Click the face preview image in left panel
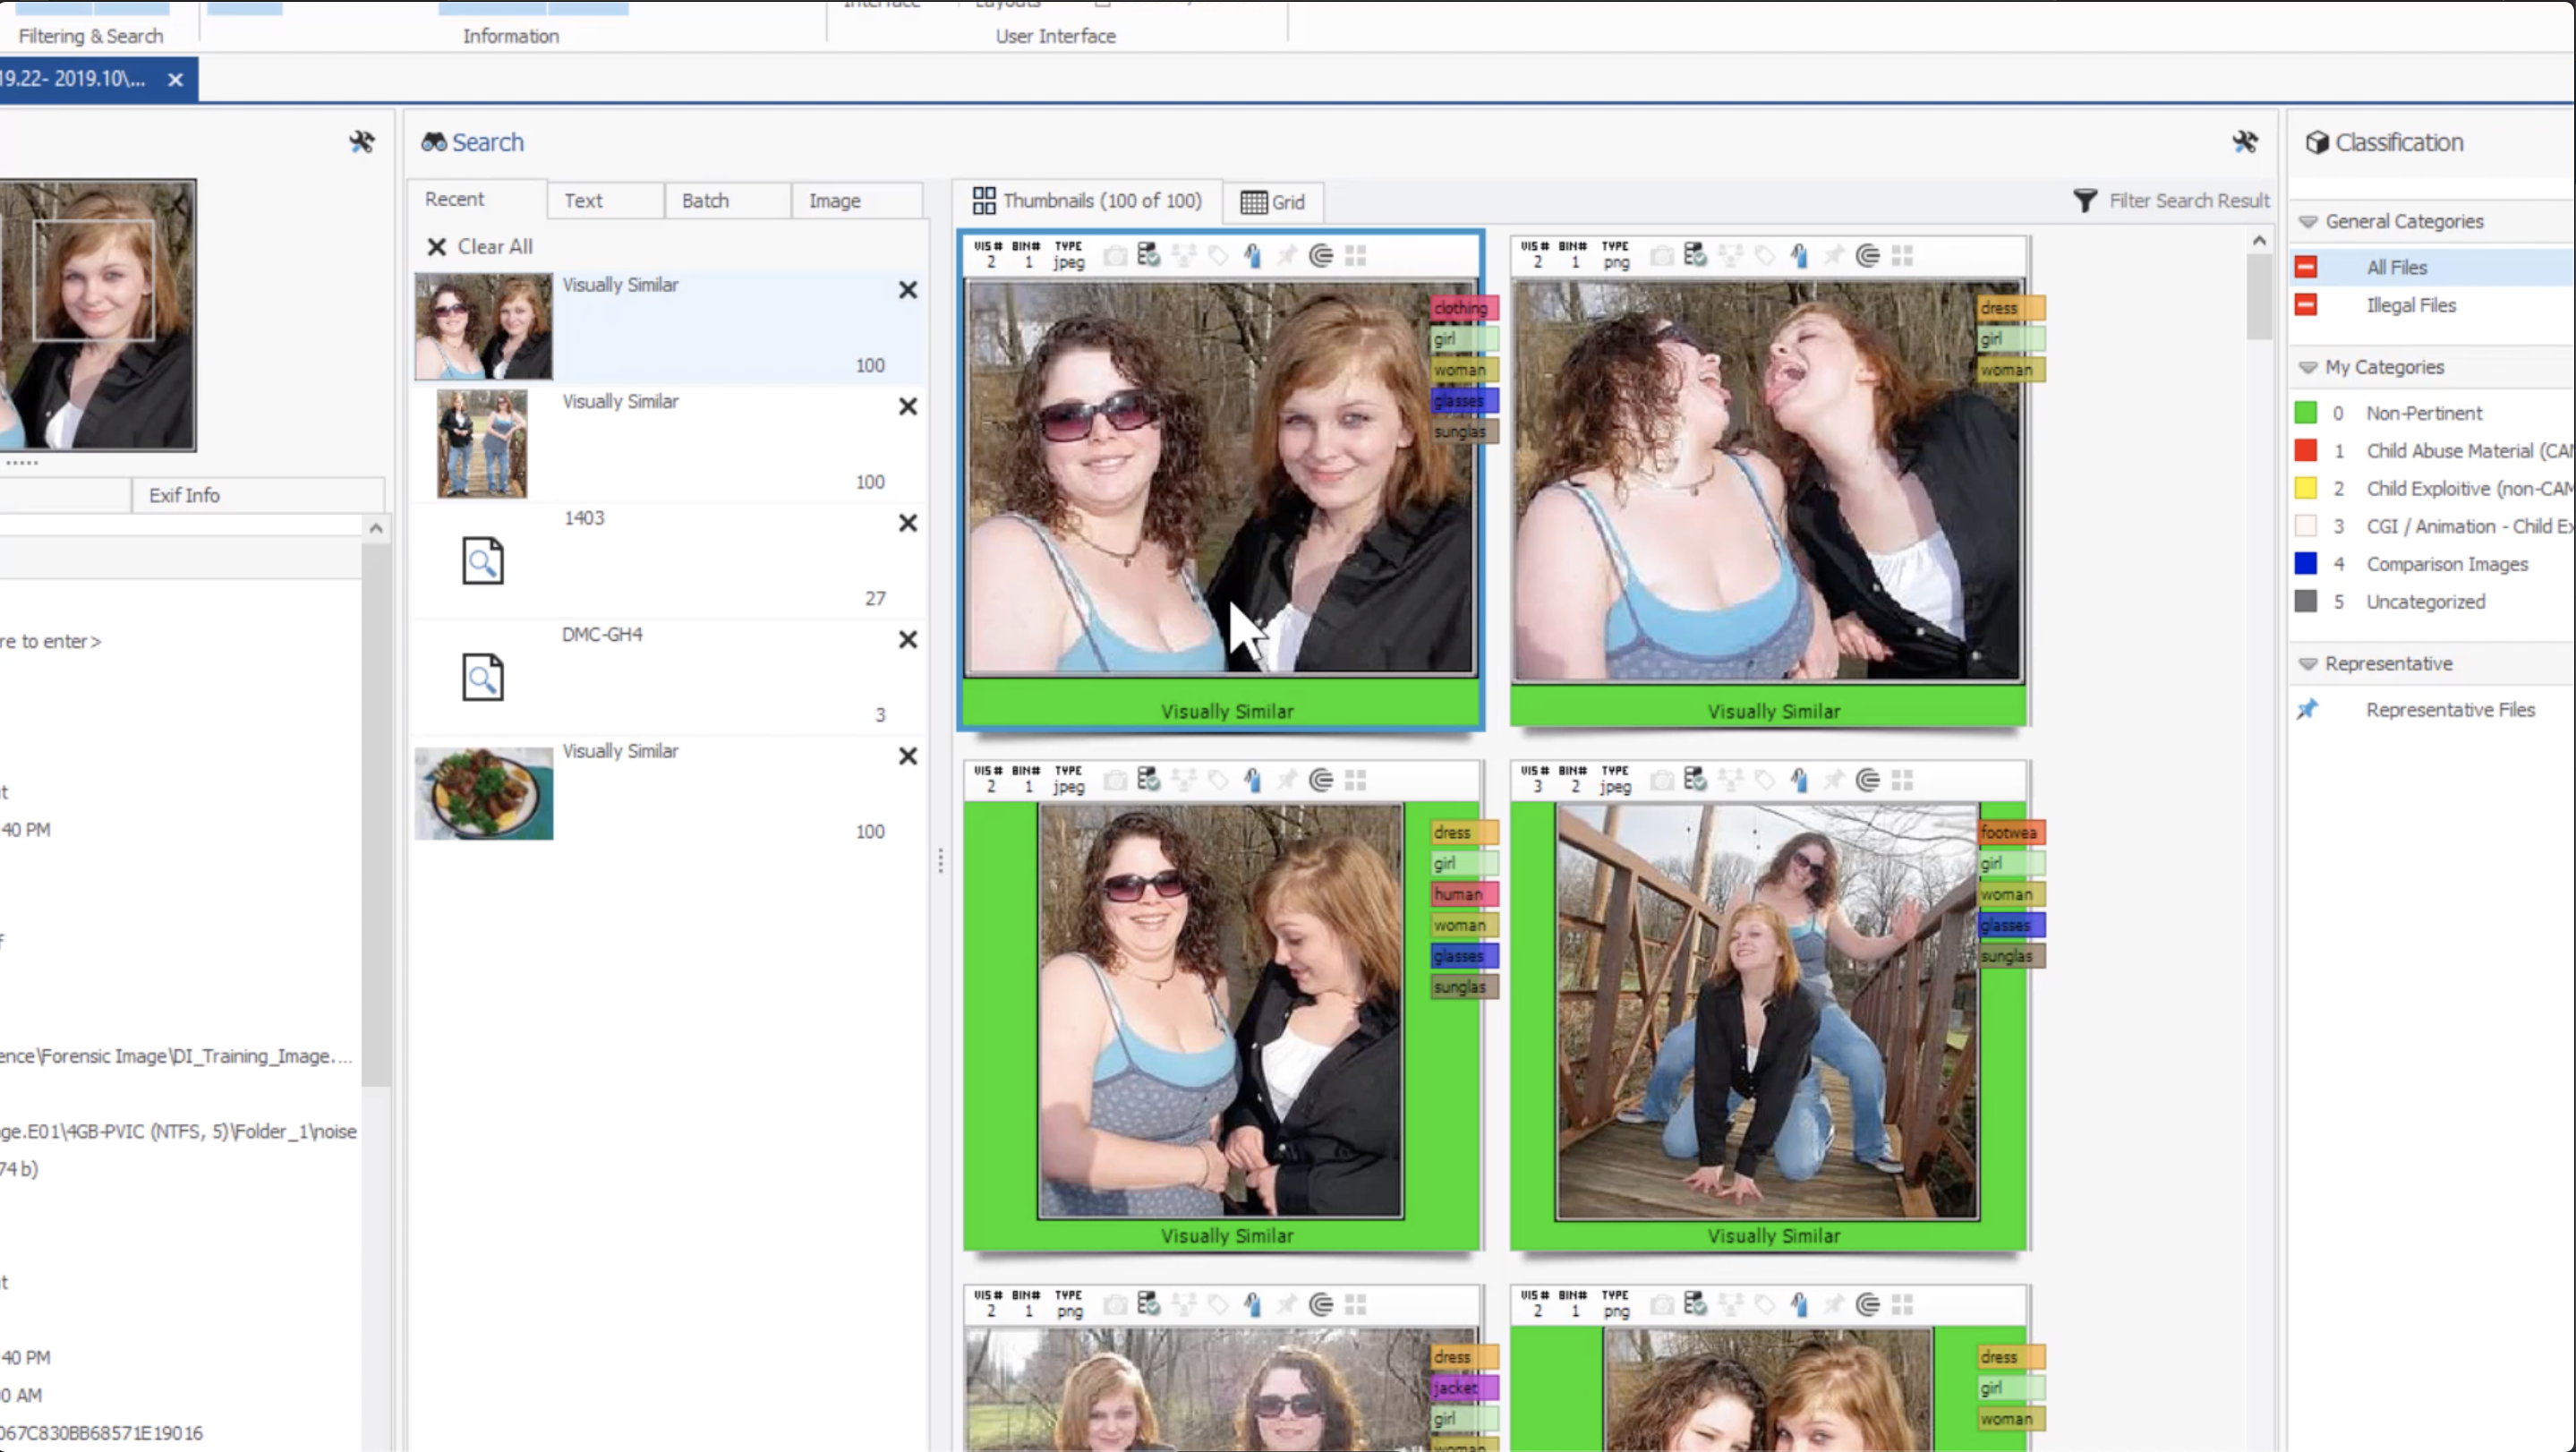Screen dimensions: 2576x1452 tap(98, 315)
